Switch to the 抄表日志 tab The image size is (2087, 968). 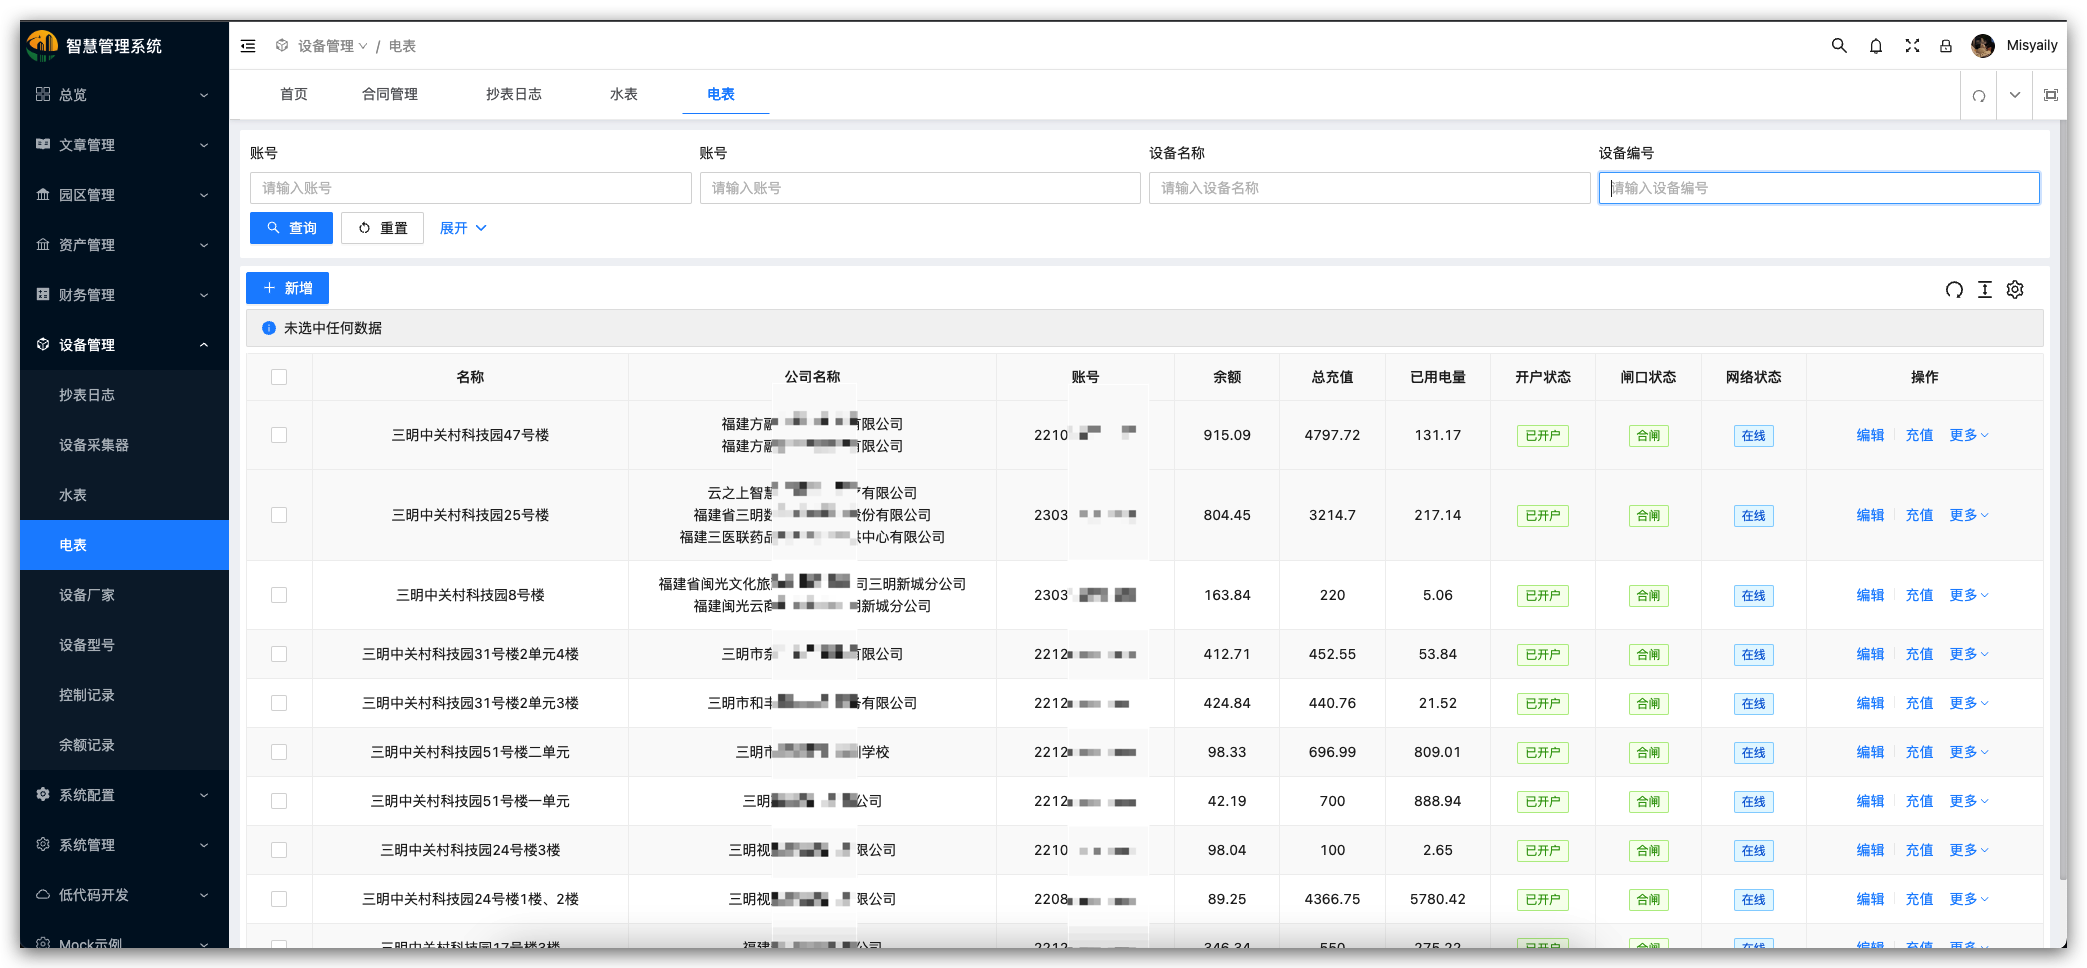[x=514, y=94]
